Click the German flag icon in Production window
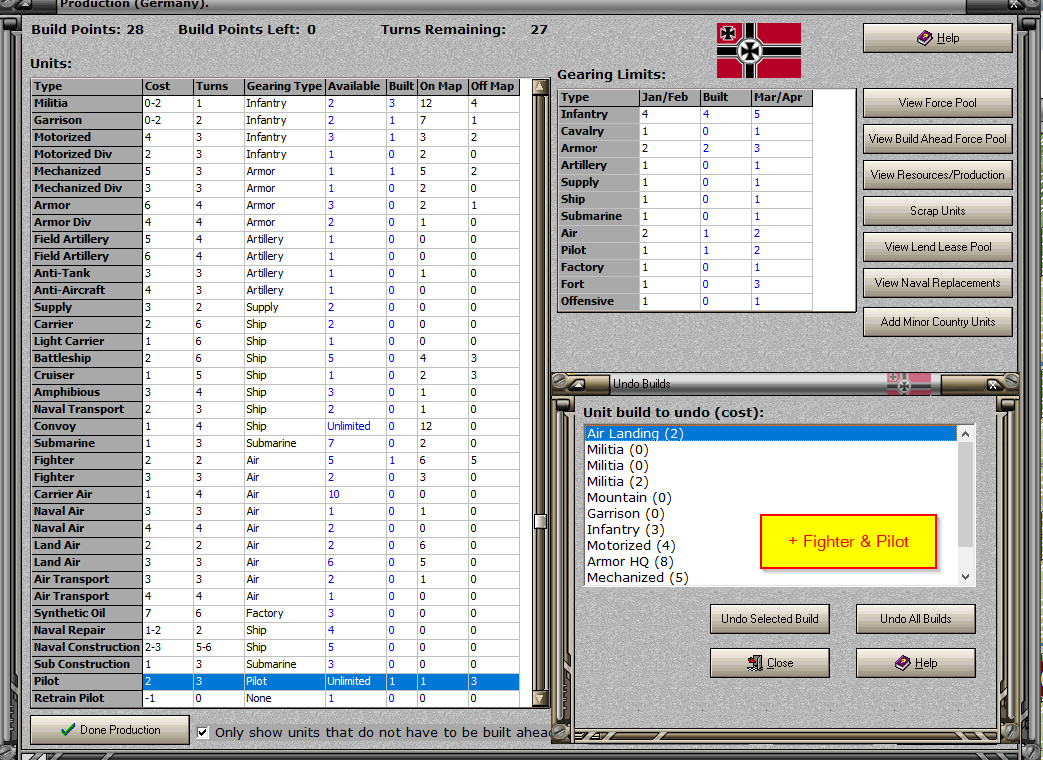1043x760 pixels. tap(759, 51)
